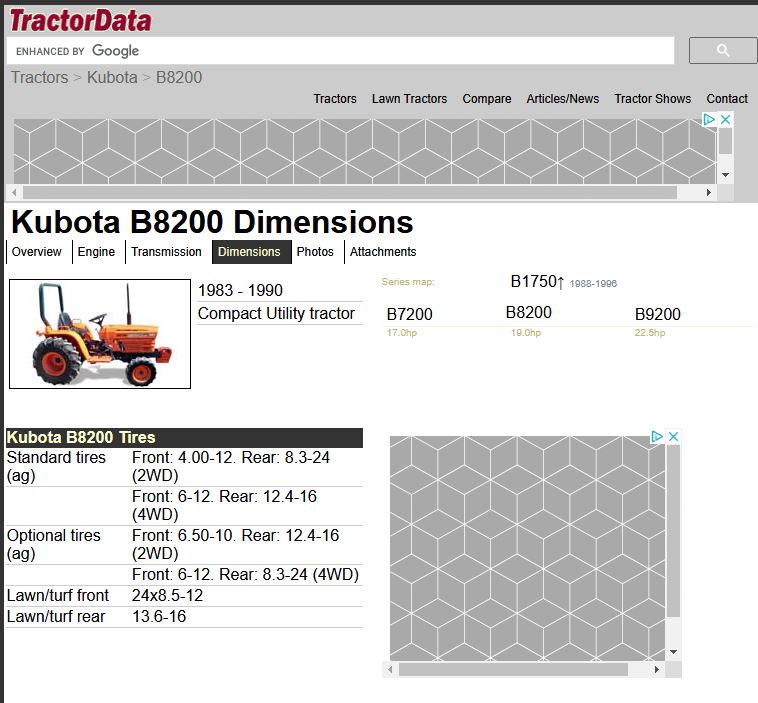The width and height of the screenshot is (758, 703).
Task: Click 'Front: 4.00-12. Rear: 8.3-24 (2WD)' value
Action: pos(231,467)
